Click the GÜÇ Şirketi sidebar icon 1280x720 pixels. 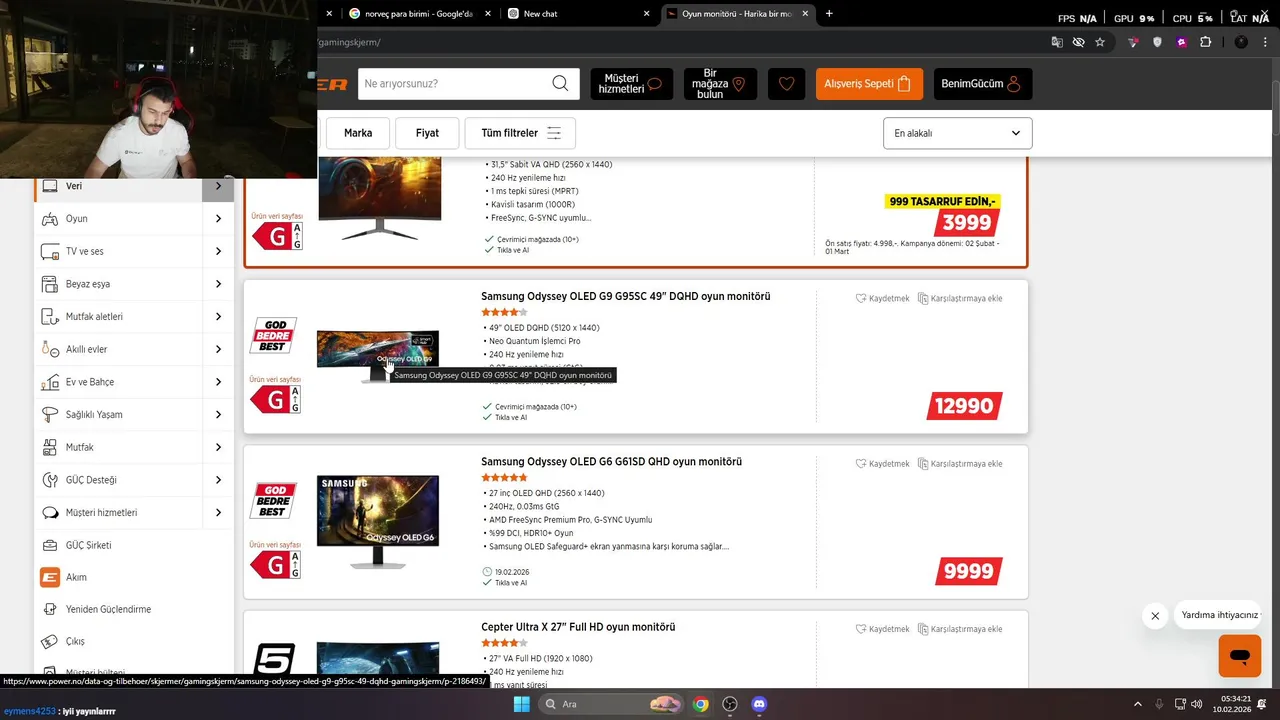50,545
